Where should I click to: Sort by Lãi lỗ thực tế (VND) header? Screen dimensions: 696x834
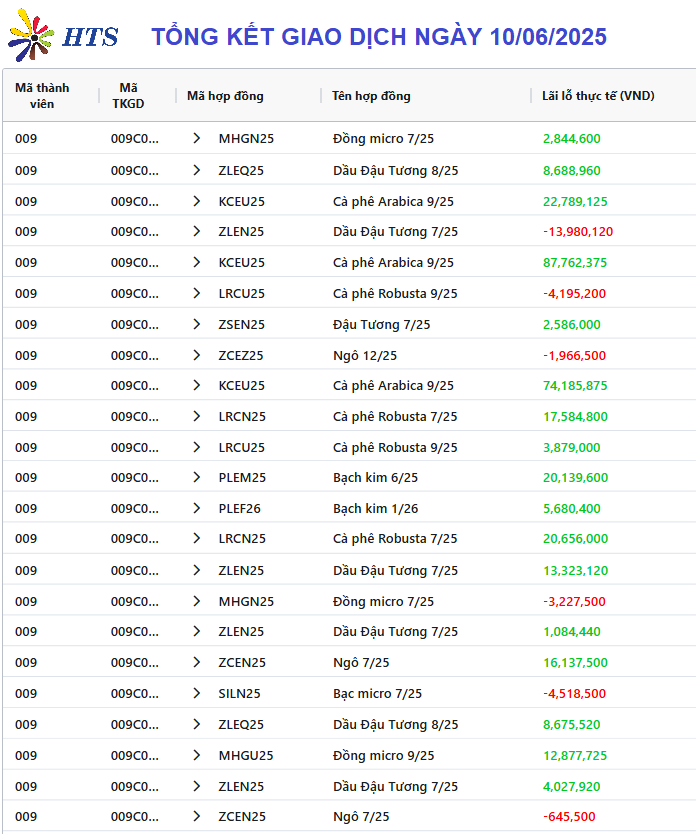[598, 96]
